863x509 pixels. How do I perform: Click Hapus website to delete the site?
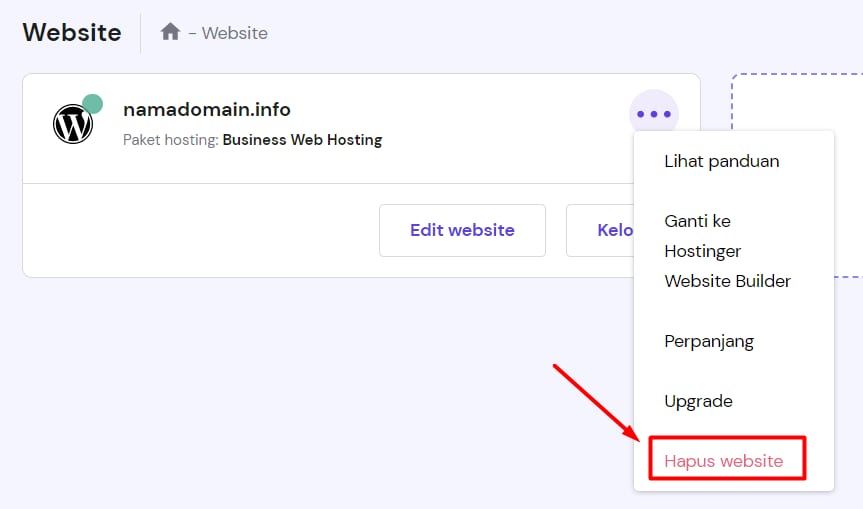(723, 461)
